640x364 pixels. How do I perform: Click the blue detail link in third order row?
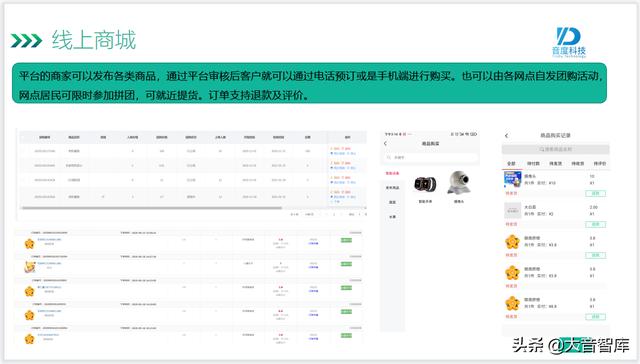(x=313, y=291)
